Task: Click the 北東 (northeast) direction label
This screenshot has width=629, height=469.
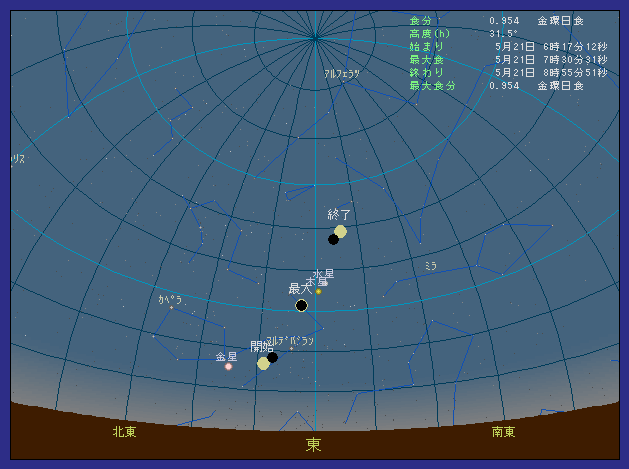Action: (124, 432)
